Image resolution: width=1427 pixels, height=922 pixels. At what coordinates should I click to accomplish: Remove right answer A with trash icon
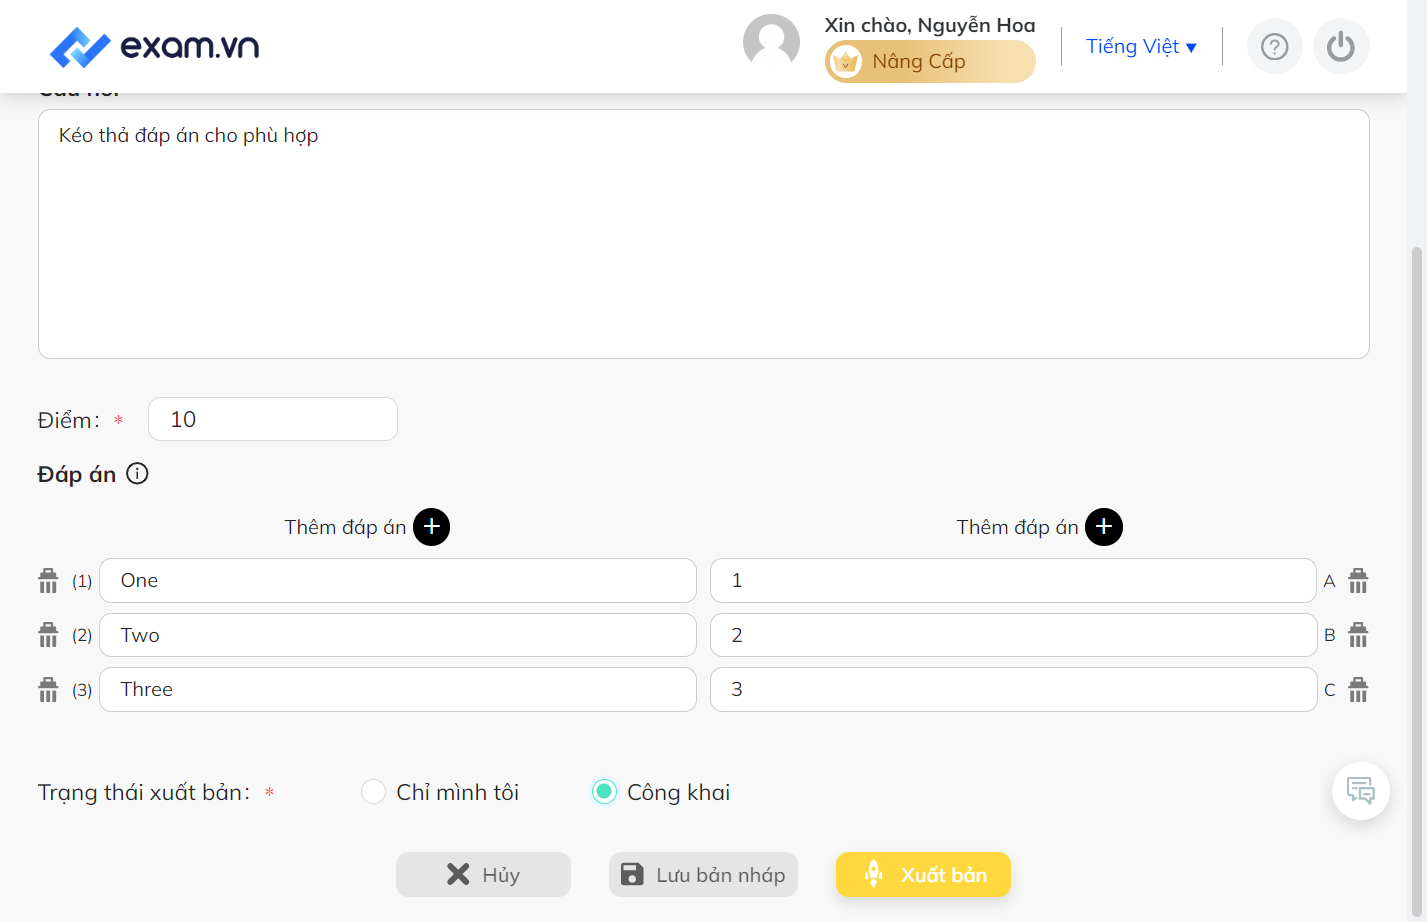(1358, 581)
